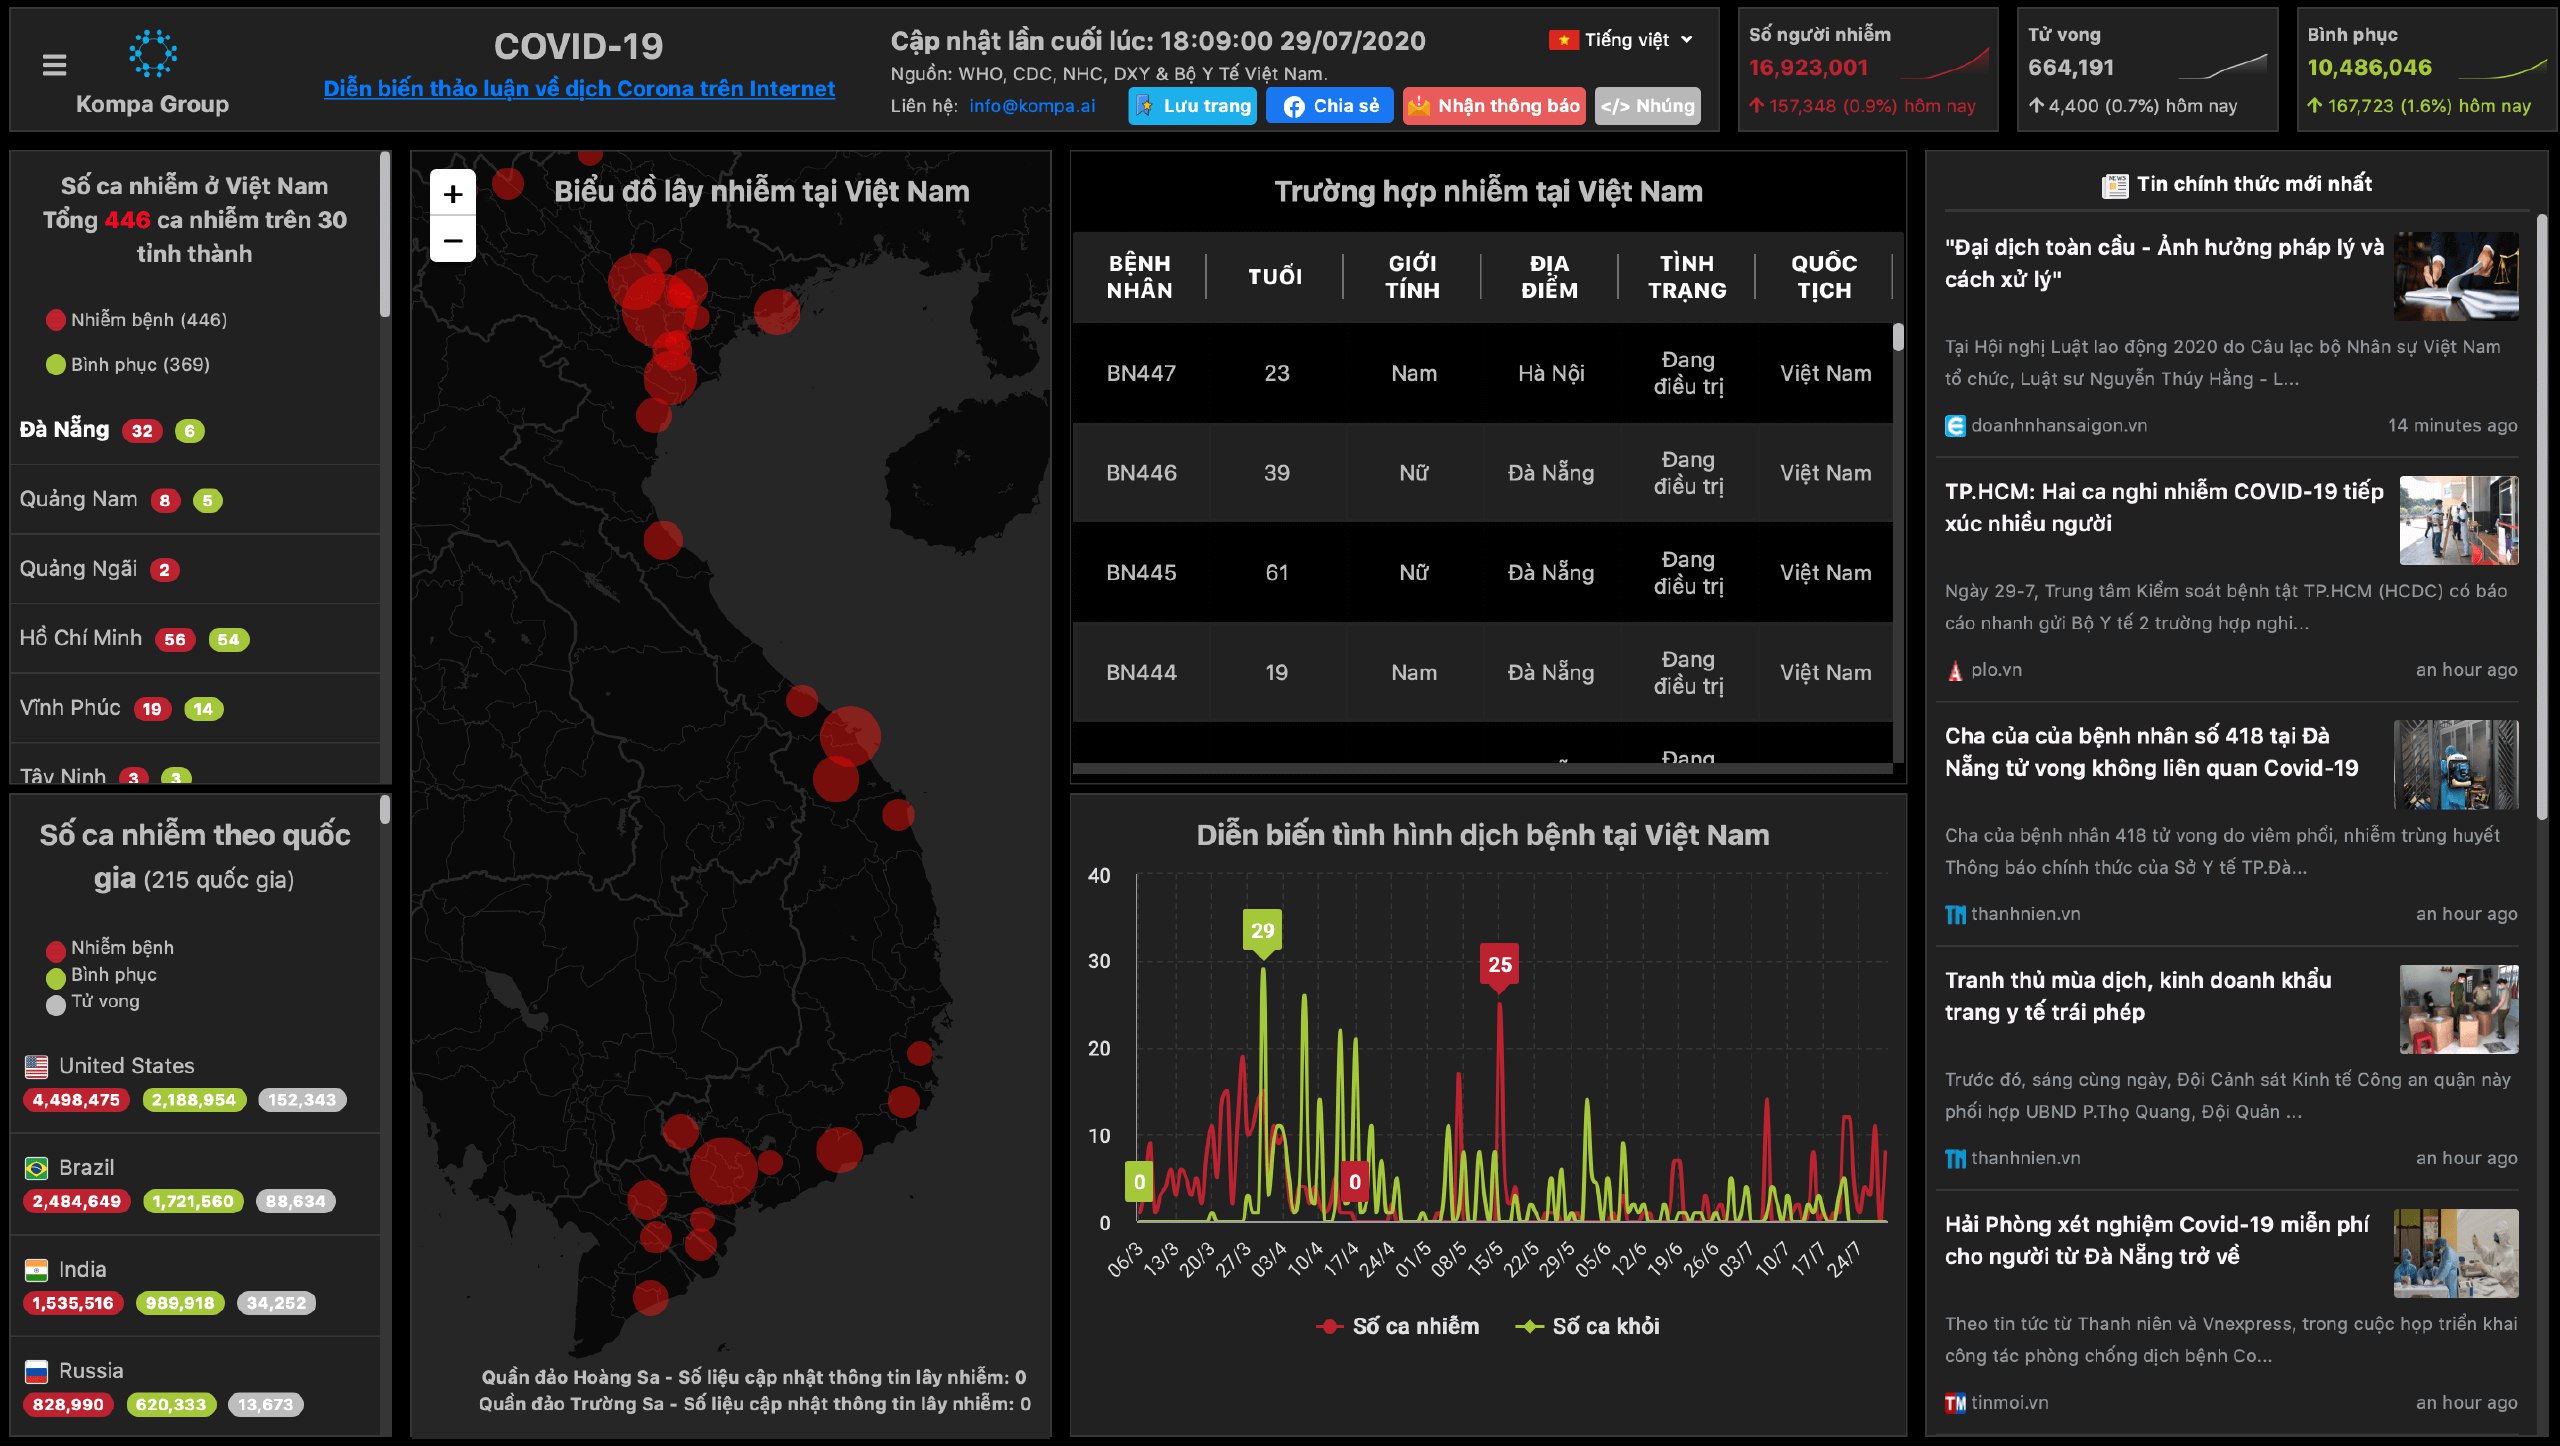Expand the Đà Nẵng province row
Image resolution: width=2560 pixels, height=1446 pixels.
coord(65,430)
